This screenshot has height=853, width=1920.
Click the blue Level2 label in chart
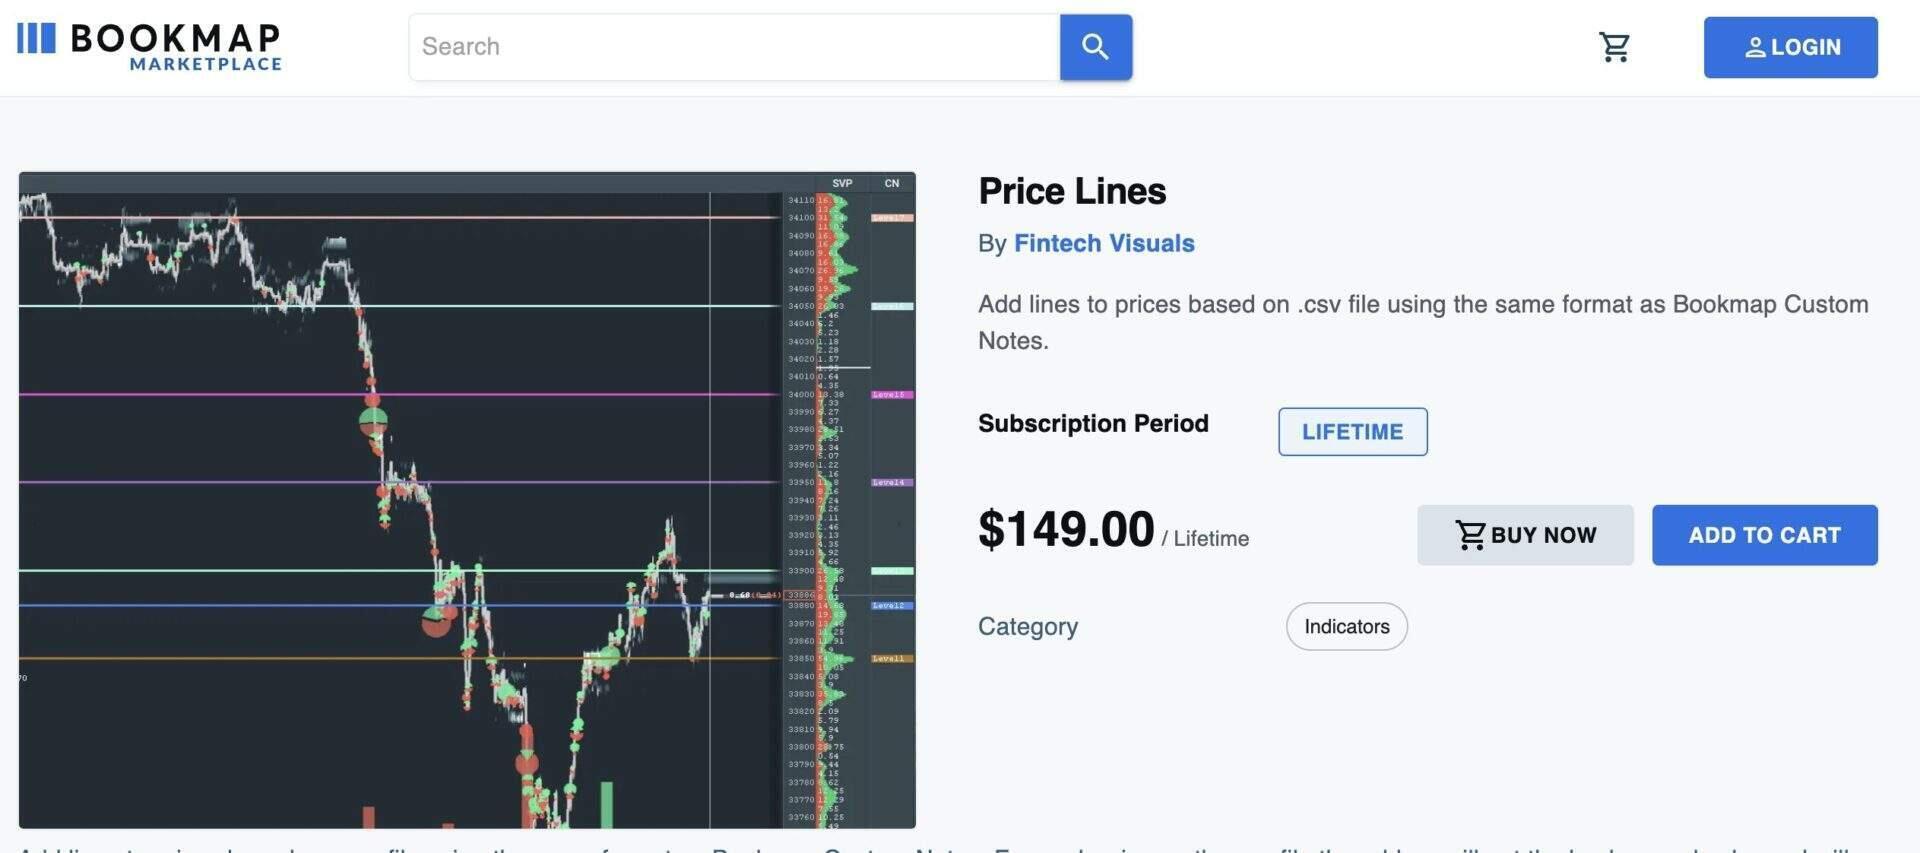[889, 605]
